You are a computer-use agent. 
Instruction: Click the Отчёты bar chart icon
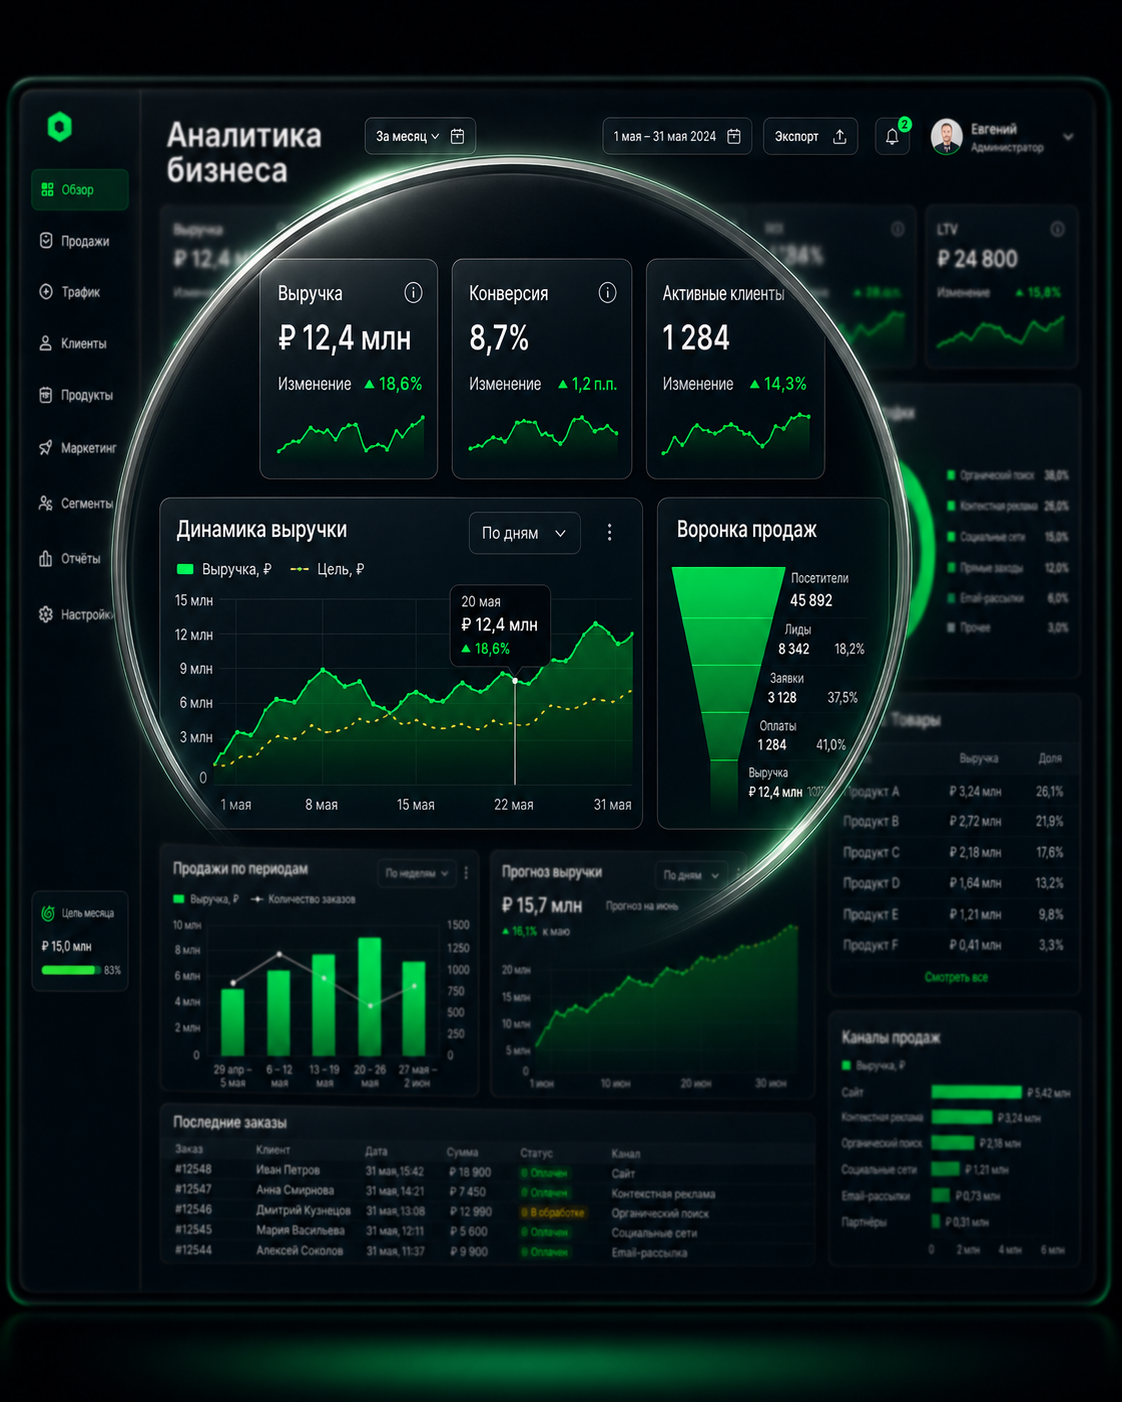pyautogui.click(x=46, y=558)
